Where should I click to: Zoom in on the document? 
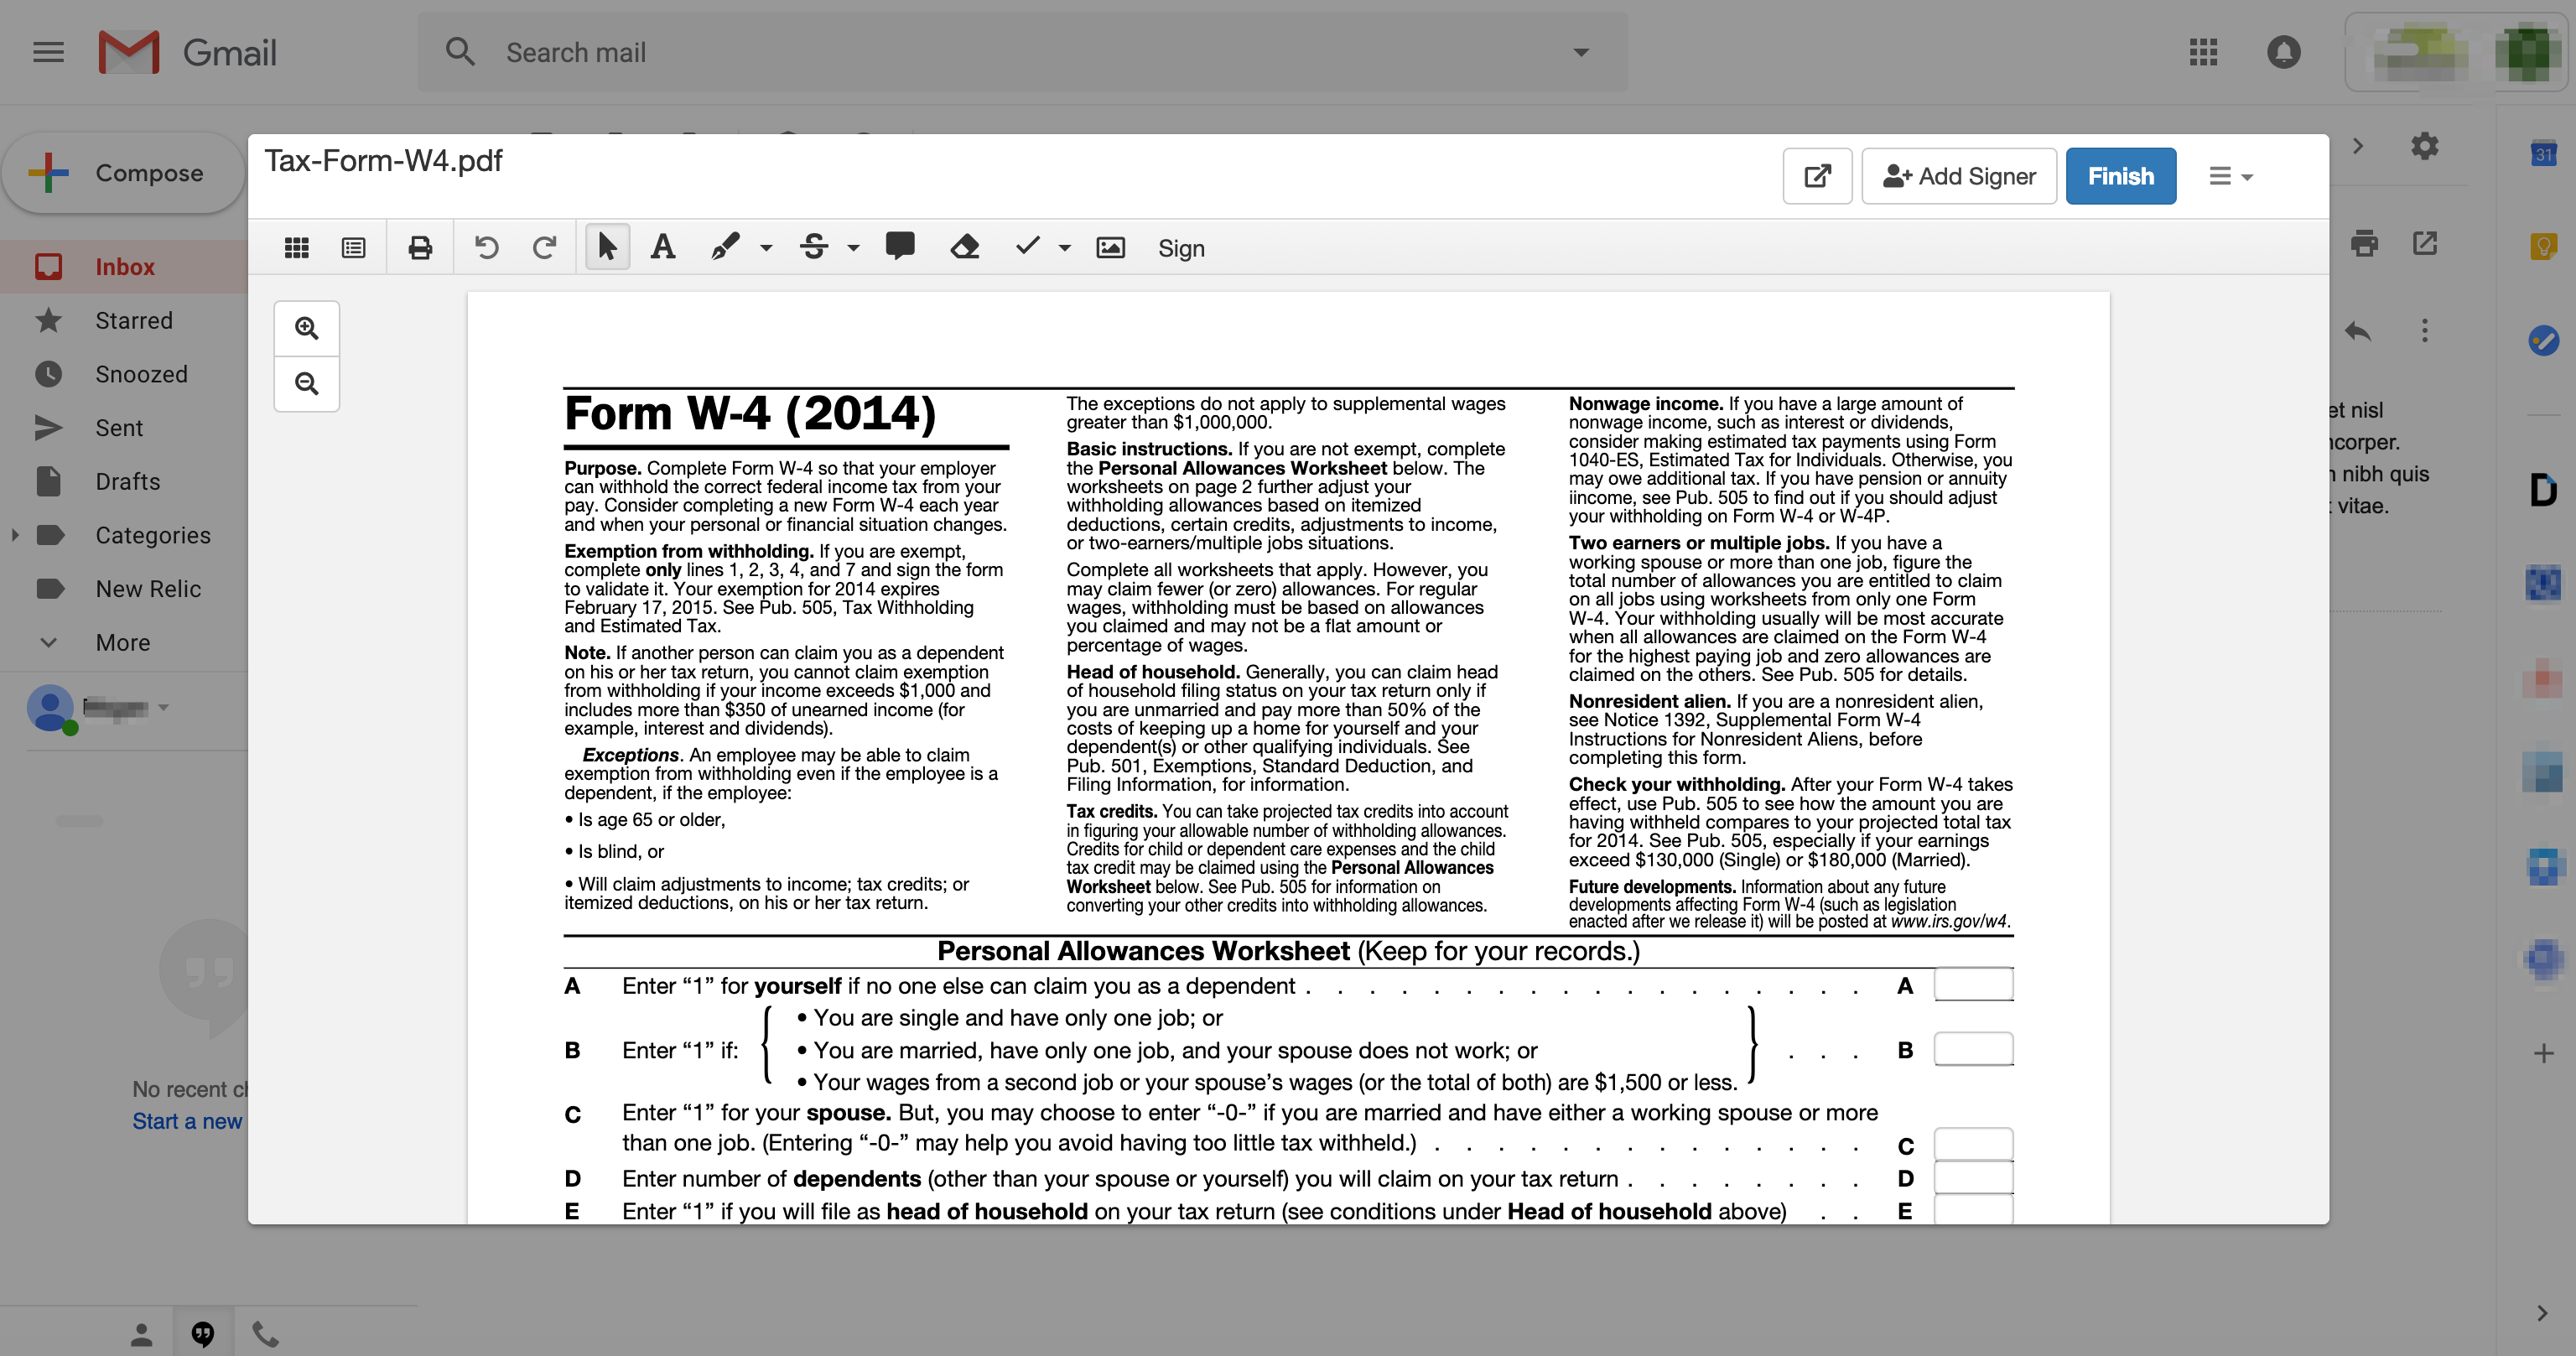coord(307,328)
